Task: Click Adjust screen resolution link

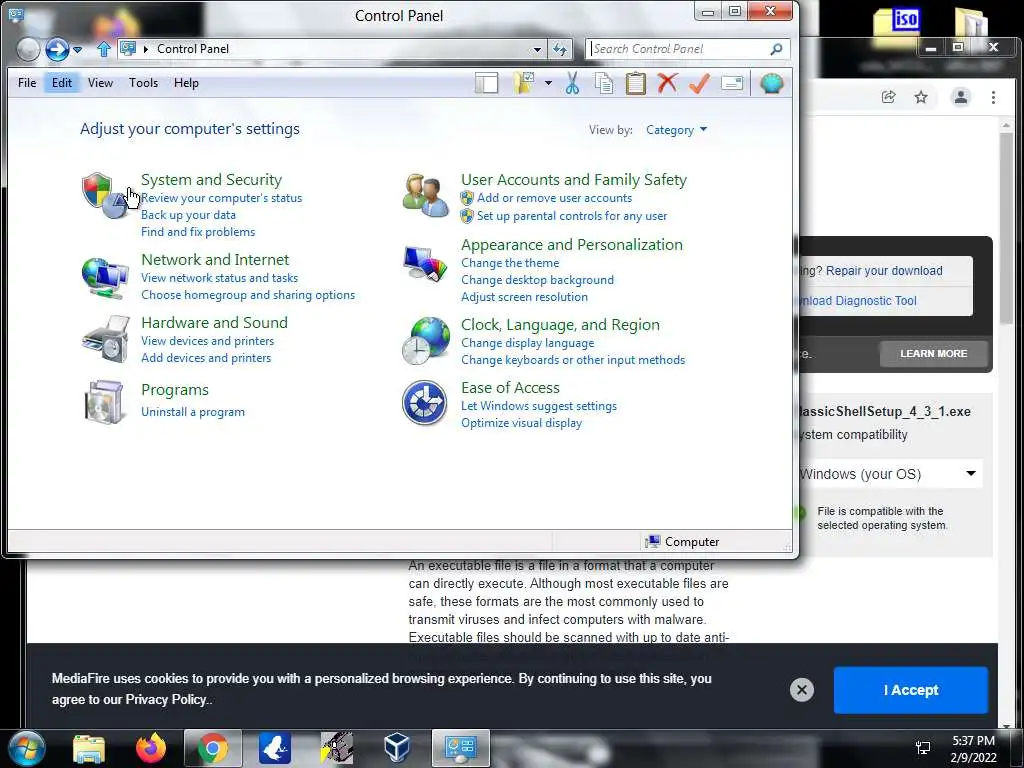Action: 524,297
